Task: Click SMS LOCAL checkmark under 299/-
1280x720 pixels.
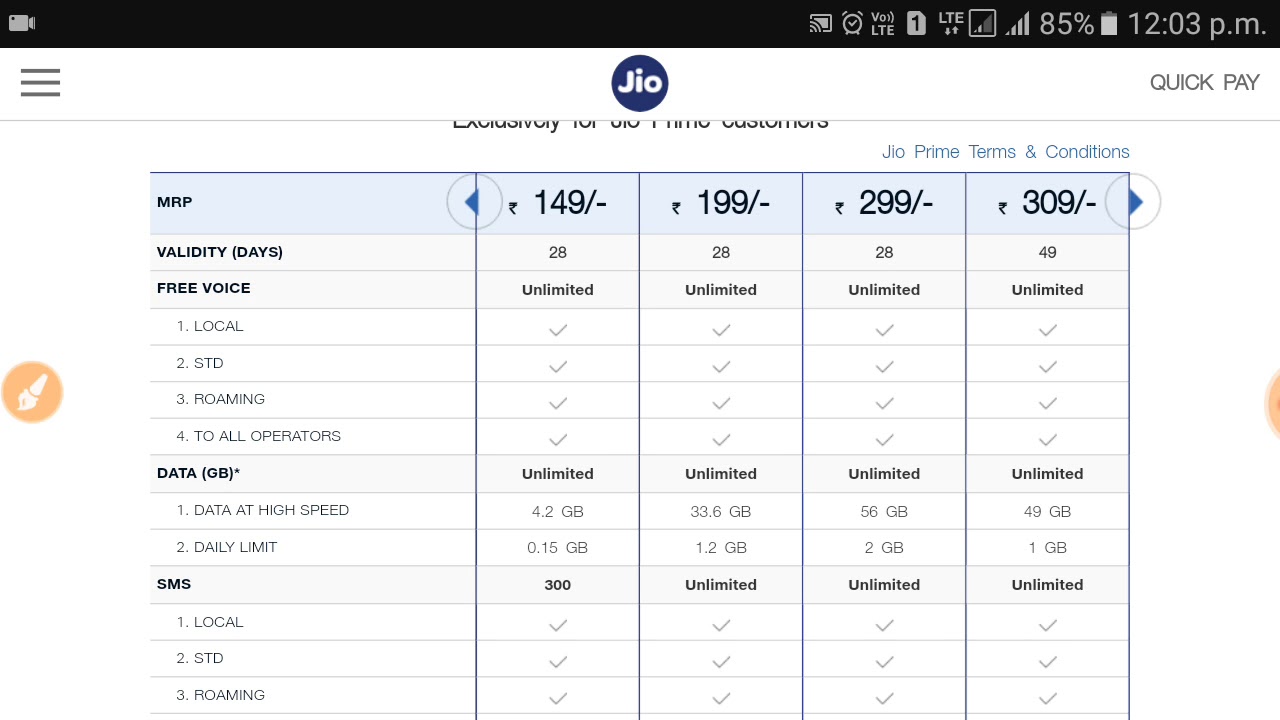Action: coord(884,625)
